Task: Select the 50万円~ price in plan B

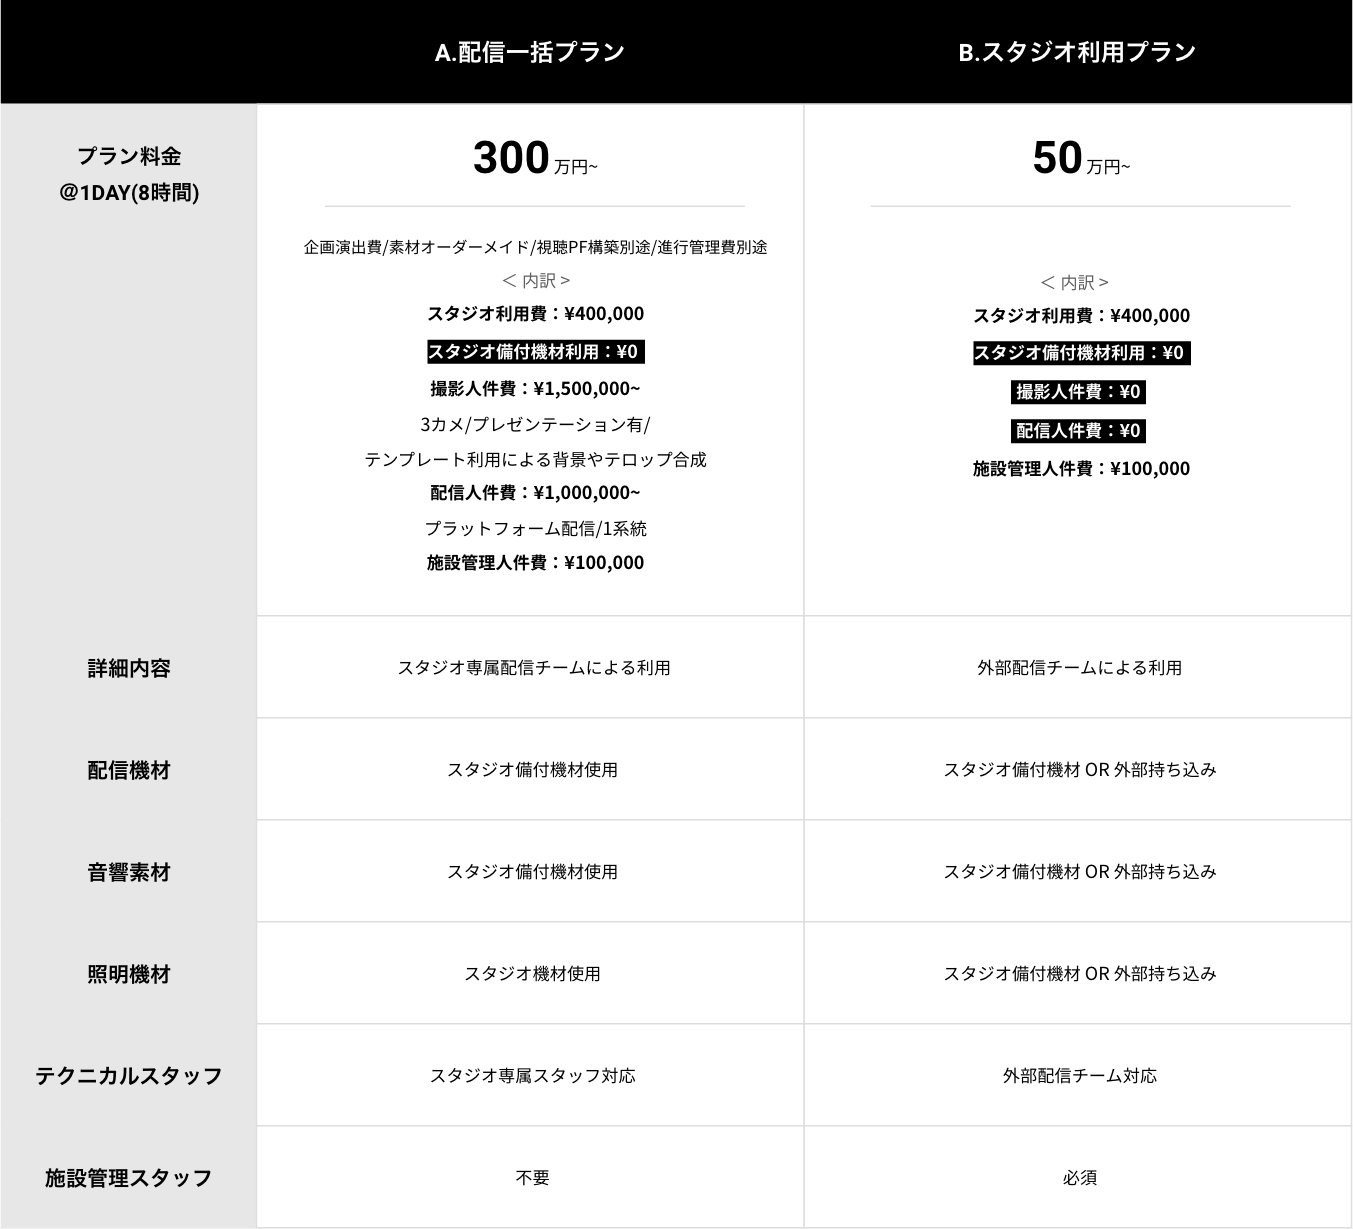Action: pyautogui.click(x=1080, y=159)
